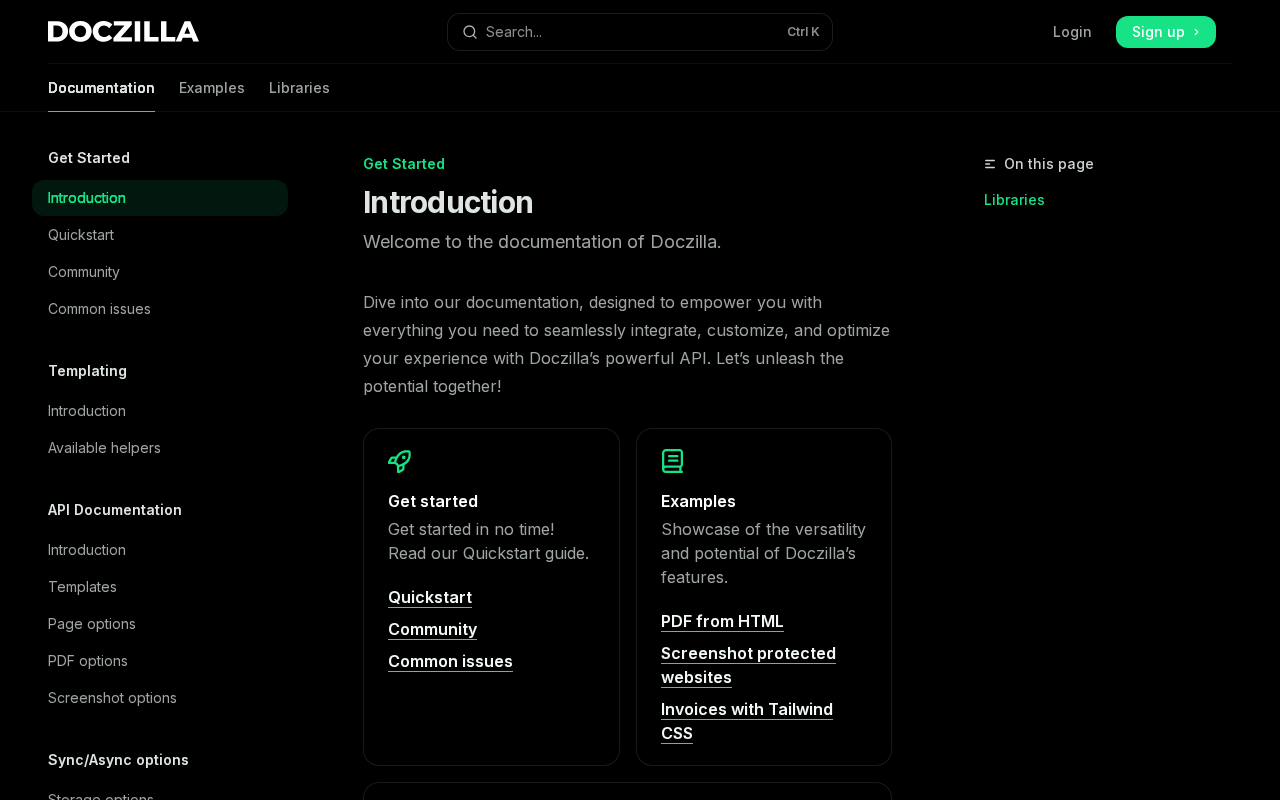Select the Documentation tab

[101, 88]
